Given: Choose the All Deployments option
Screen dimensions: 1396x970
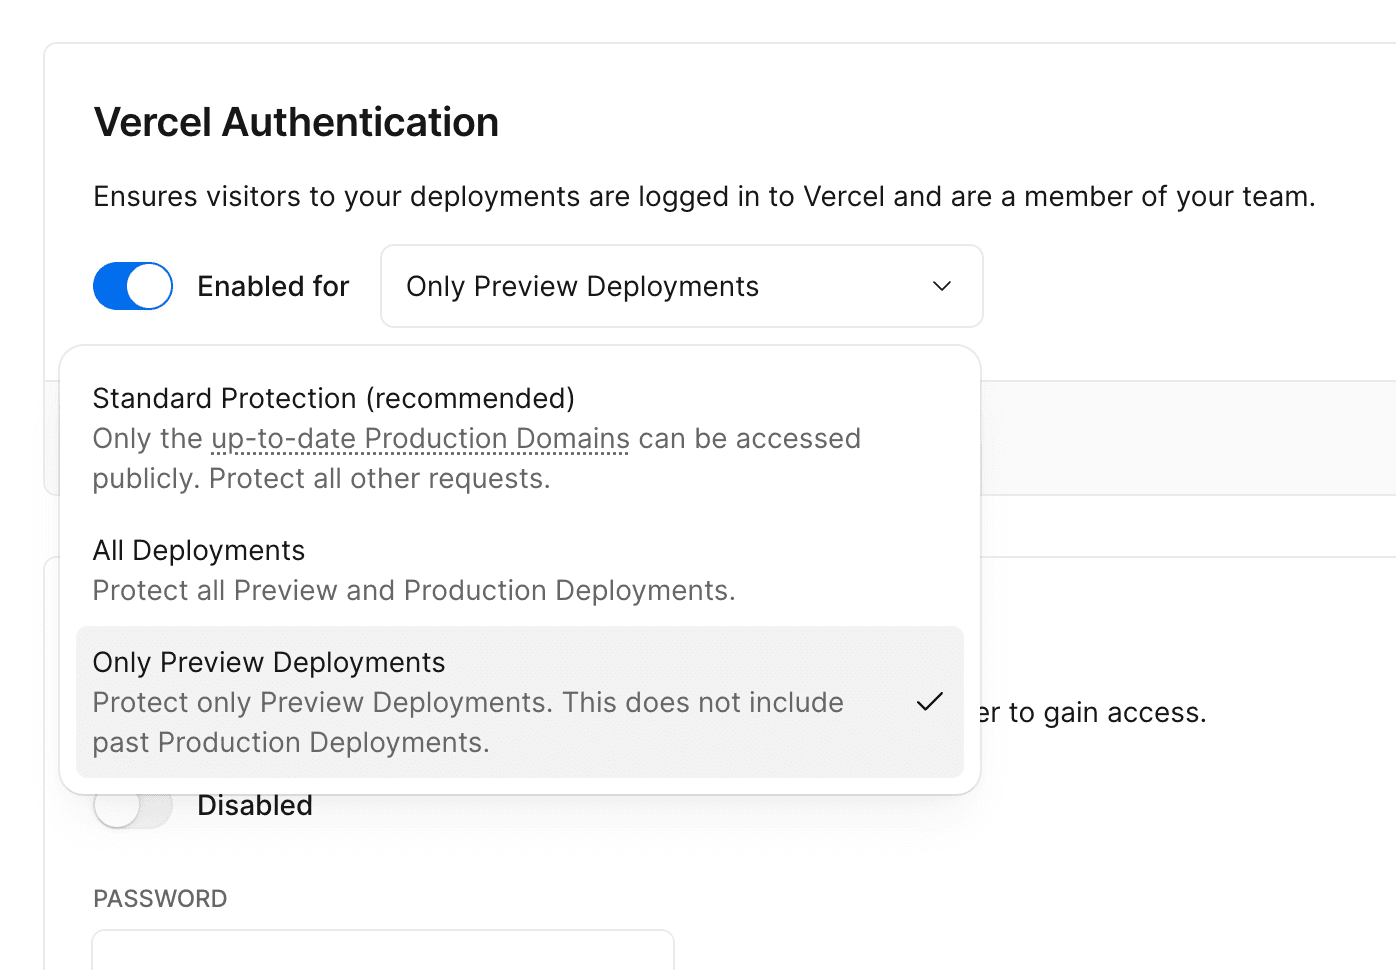Looking at the screenshot, I should 520,570.
